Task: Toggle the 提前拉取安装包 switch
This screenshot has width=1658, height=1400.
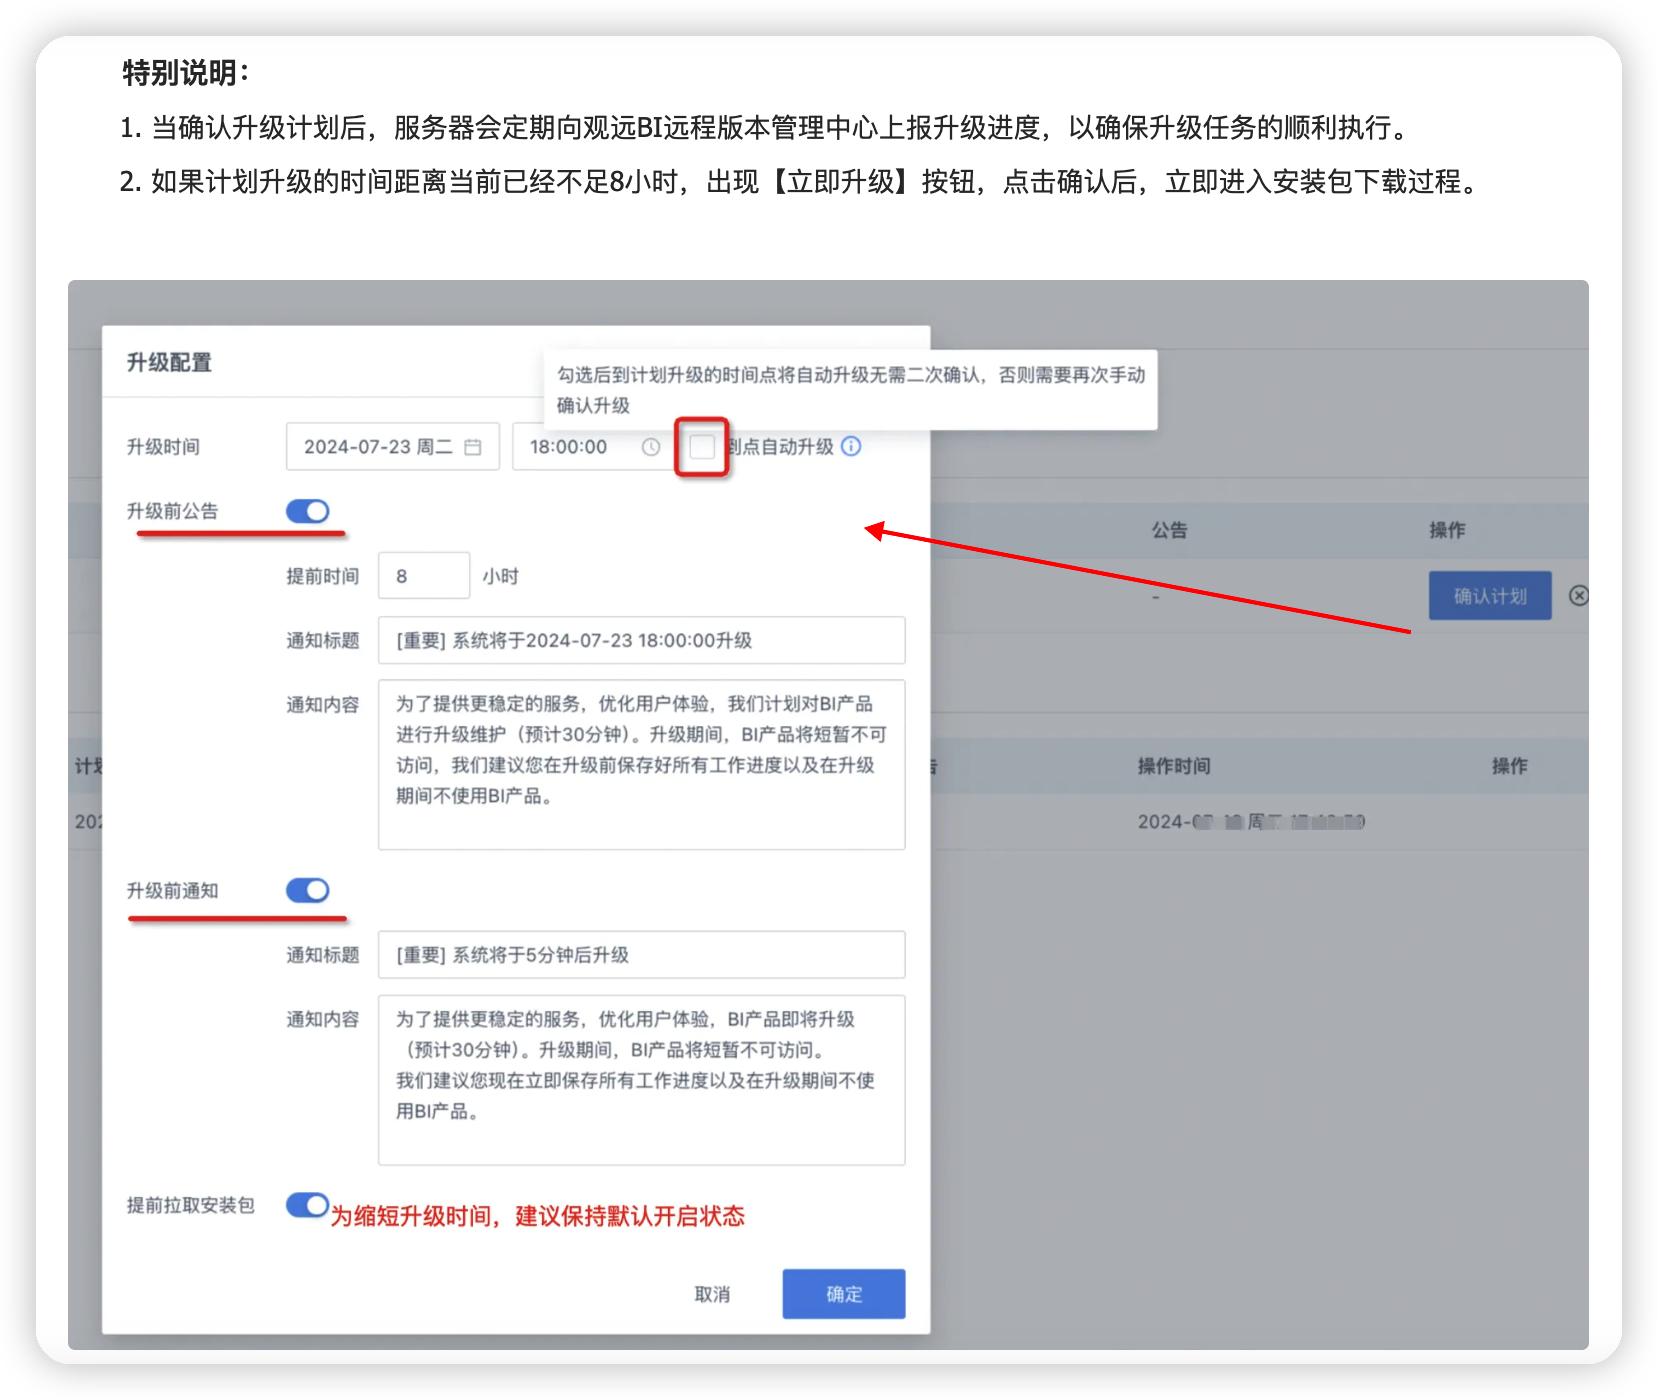Action: (308, 1205)
